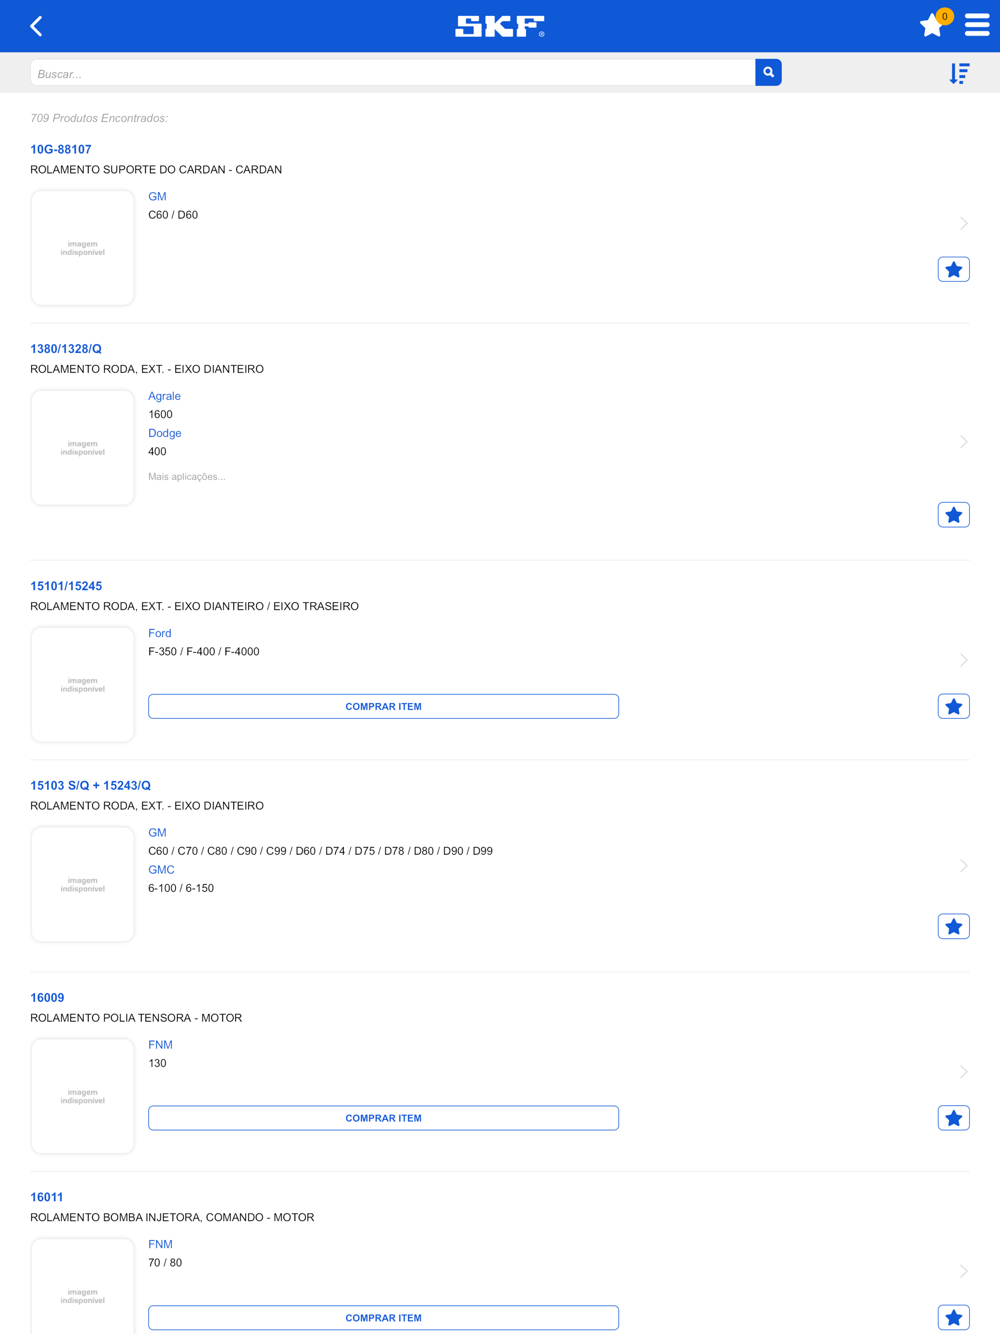Screen dimensions: 1000x1334
Task: Select FNM brand under 16011
Action: click(160, 1245)
